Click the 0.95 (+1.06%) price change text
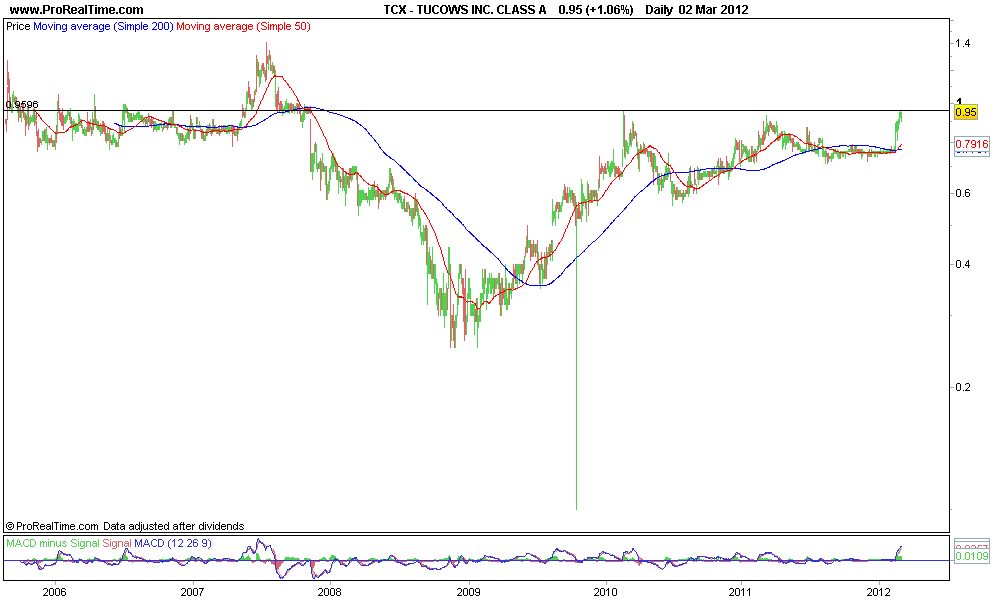This screenshot has width=1000, height=600. pos(596,10)
